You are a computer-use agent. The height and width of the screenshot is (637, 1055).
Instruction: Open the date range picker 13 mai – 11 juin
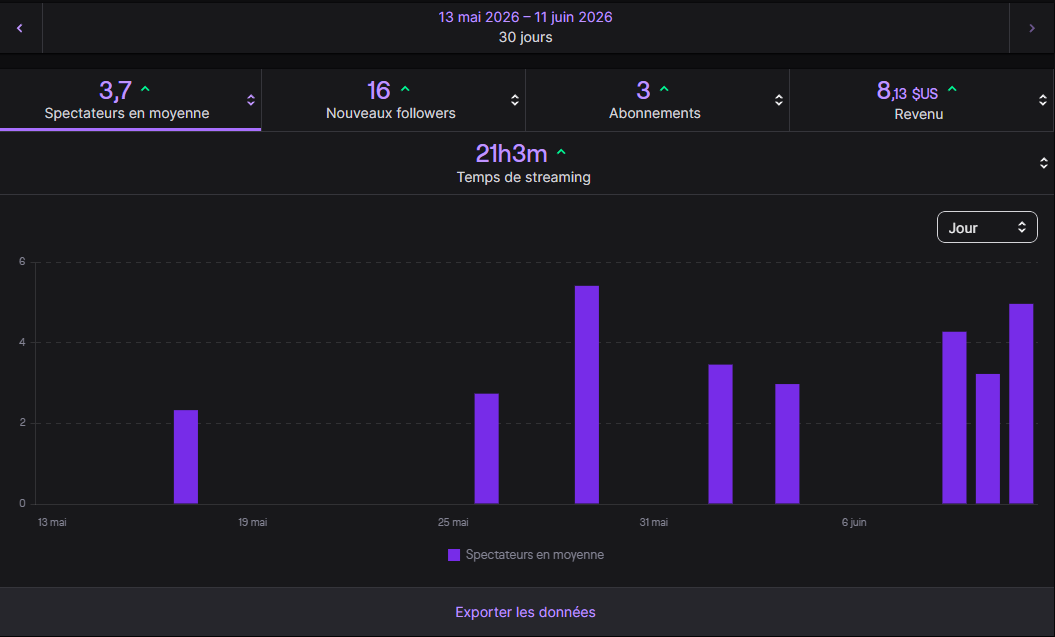click(x=525, y=28)
